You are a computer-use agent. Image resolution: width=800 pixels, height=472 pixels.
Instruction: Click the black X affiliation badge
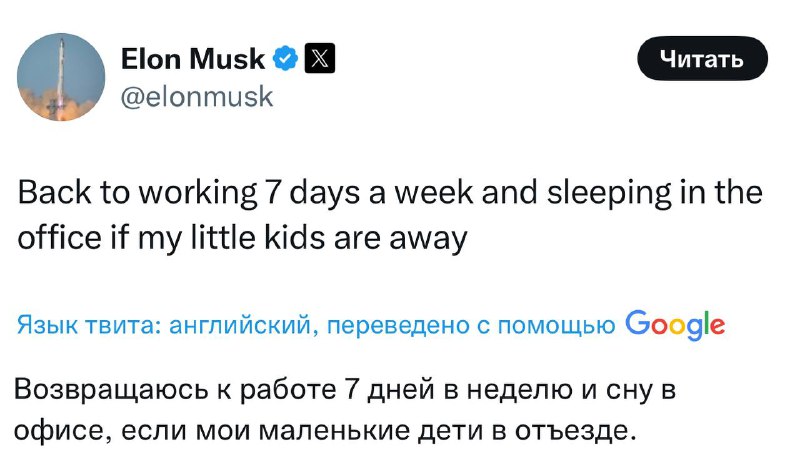click(316, 61)
